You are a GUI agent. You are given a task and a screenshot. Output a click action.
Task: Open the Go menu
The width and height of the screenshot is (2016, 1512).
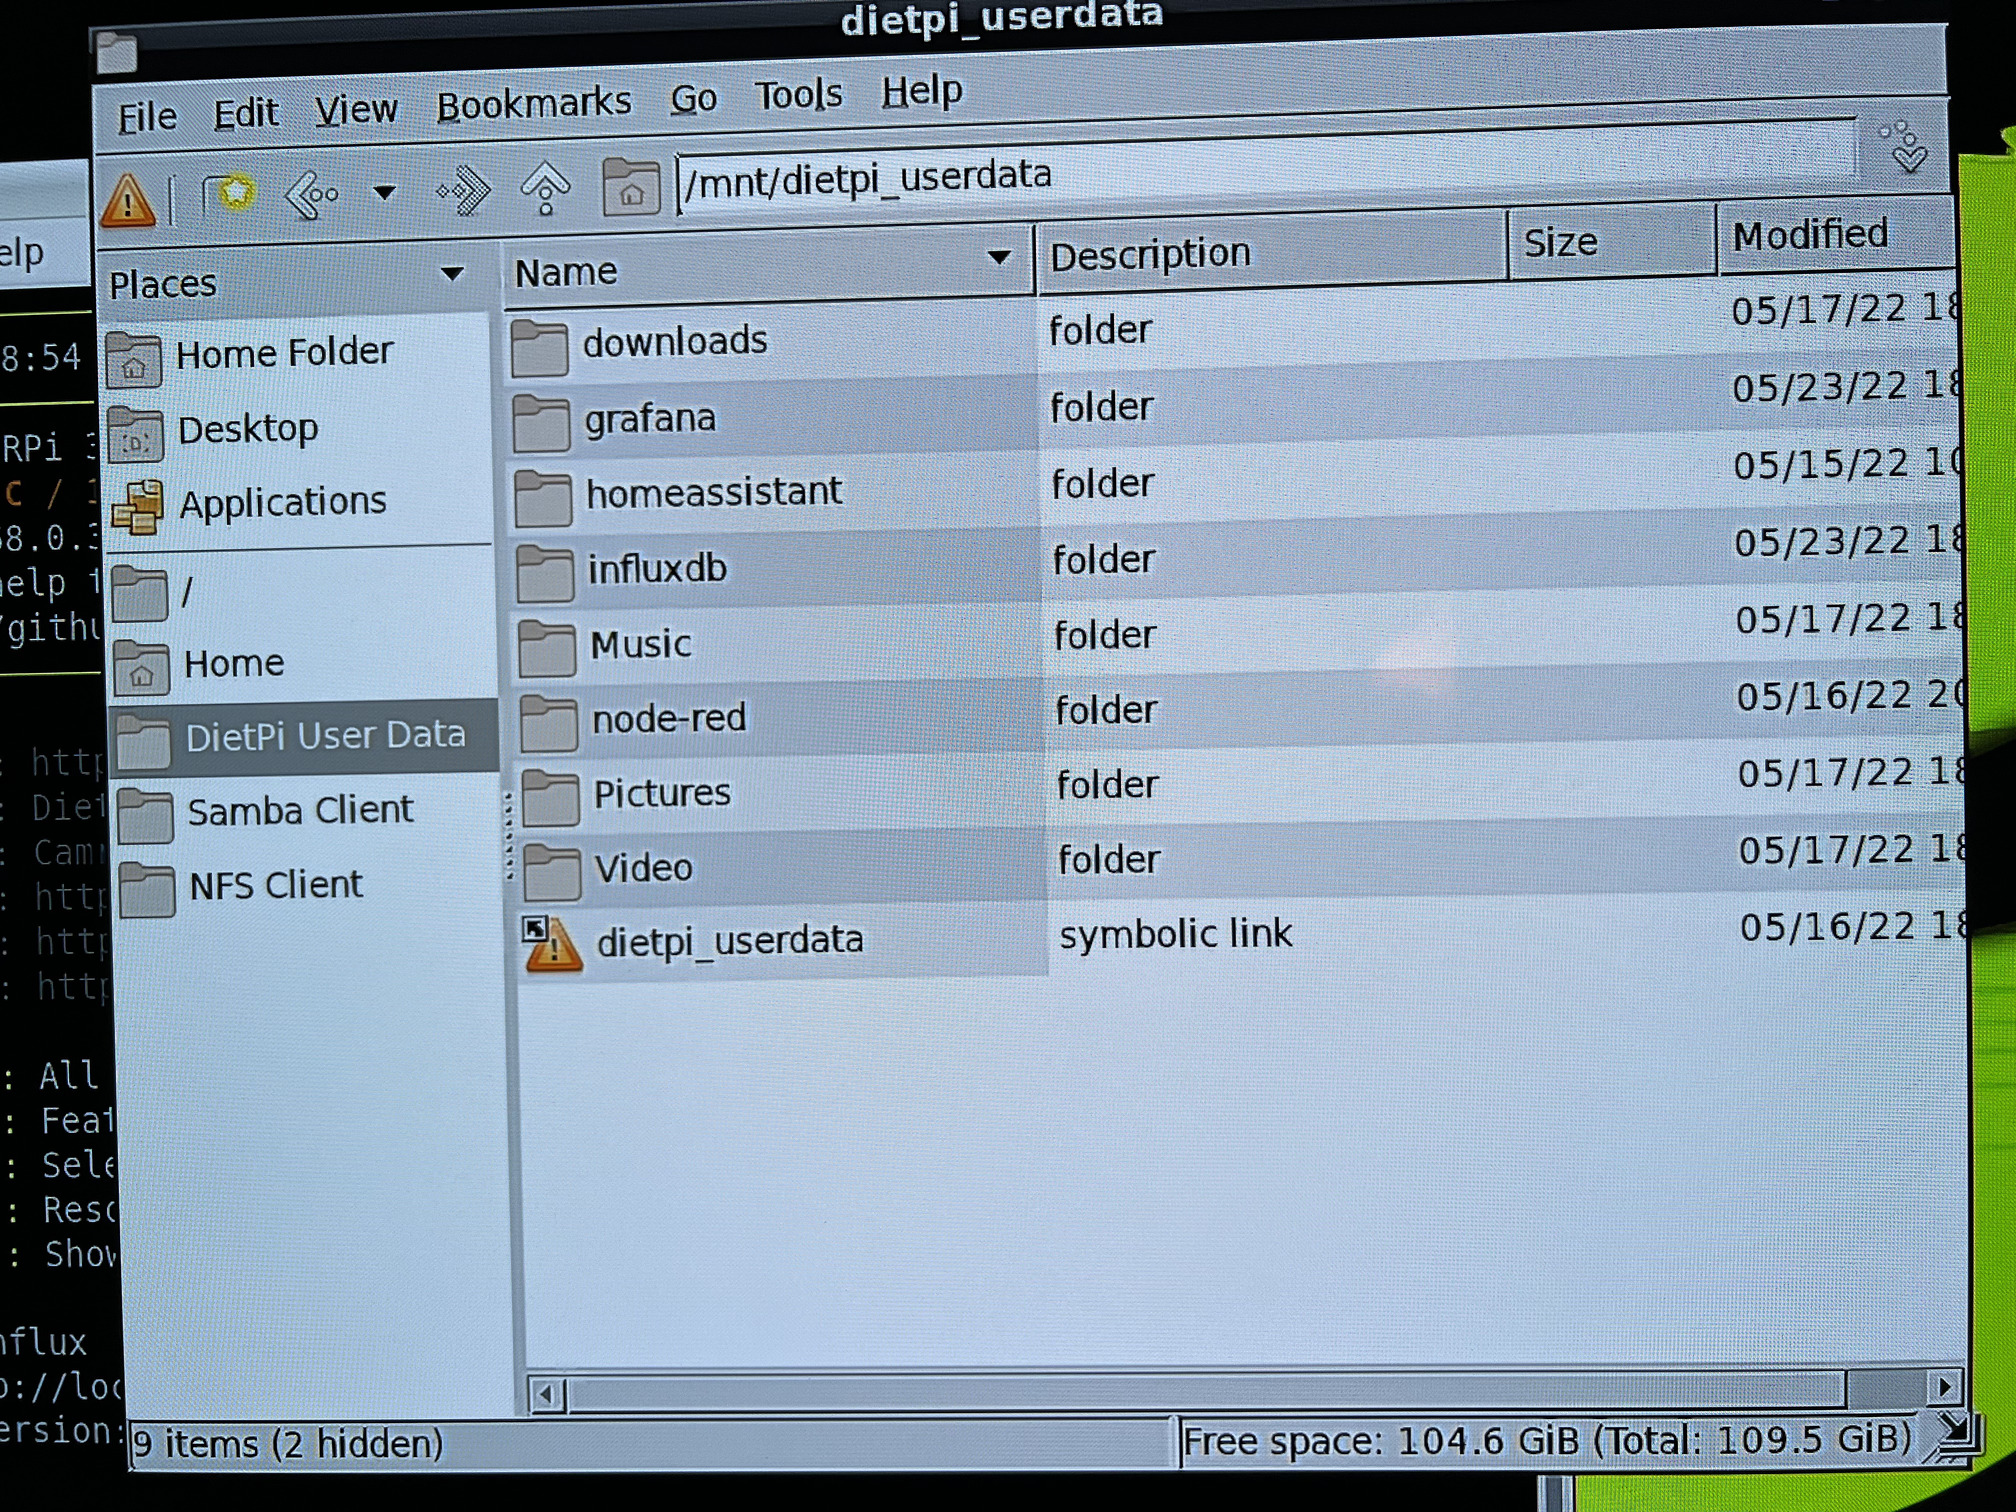point(693,98)
